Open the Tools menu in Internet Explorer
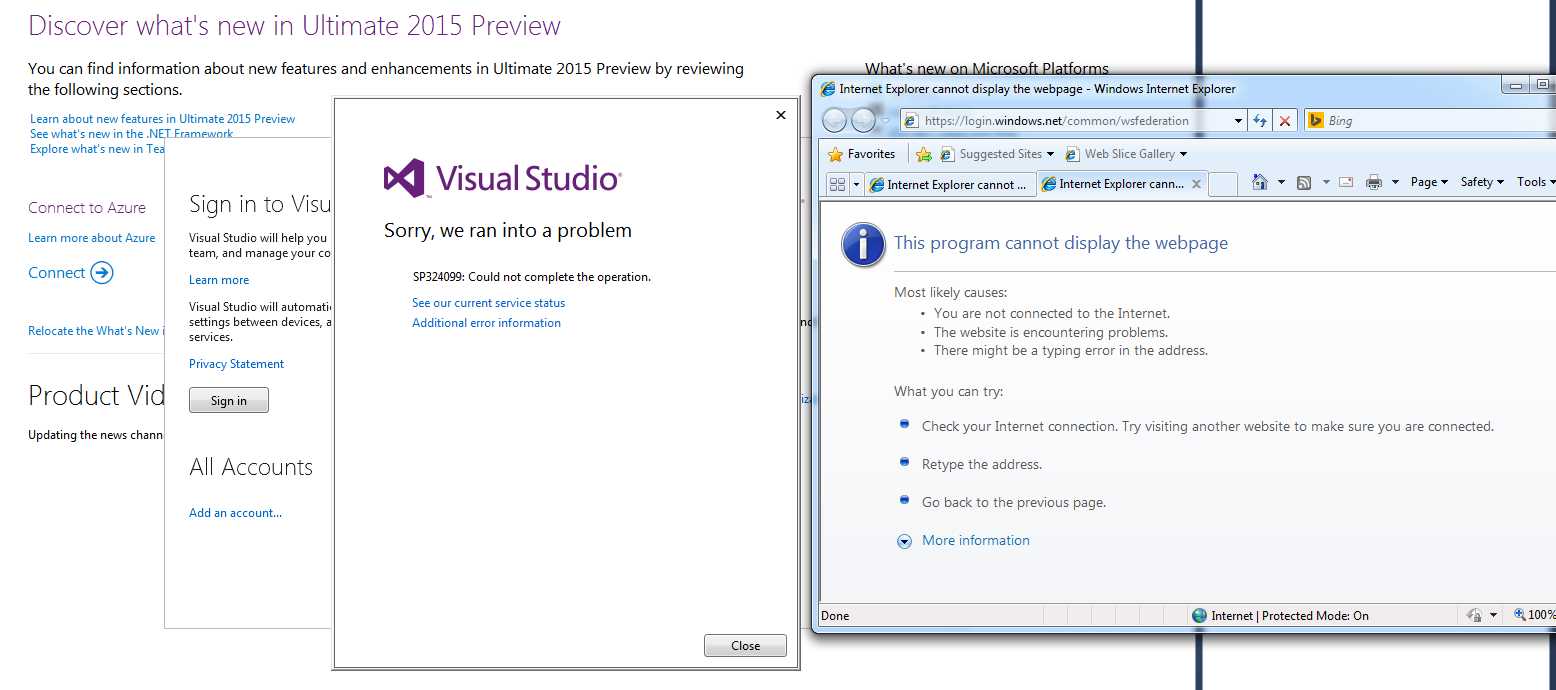This screenshot has width=1556, height=690. click(x=1535, y=182)
